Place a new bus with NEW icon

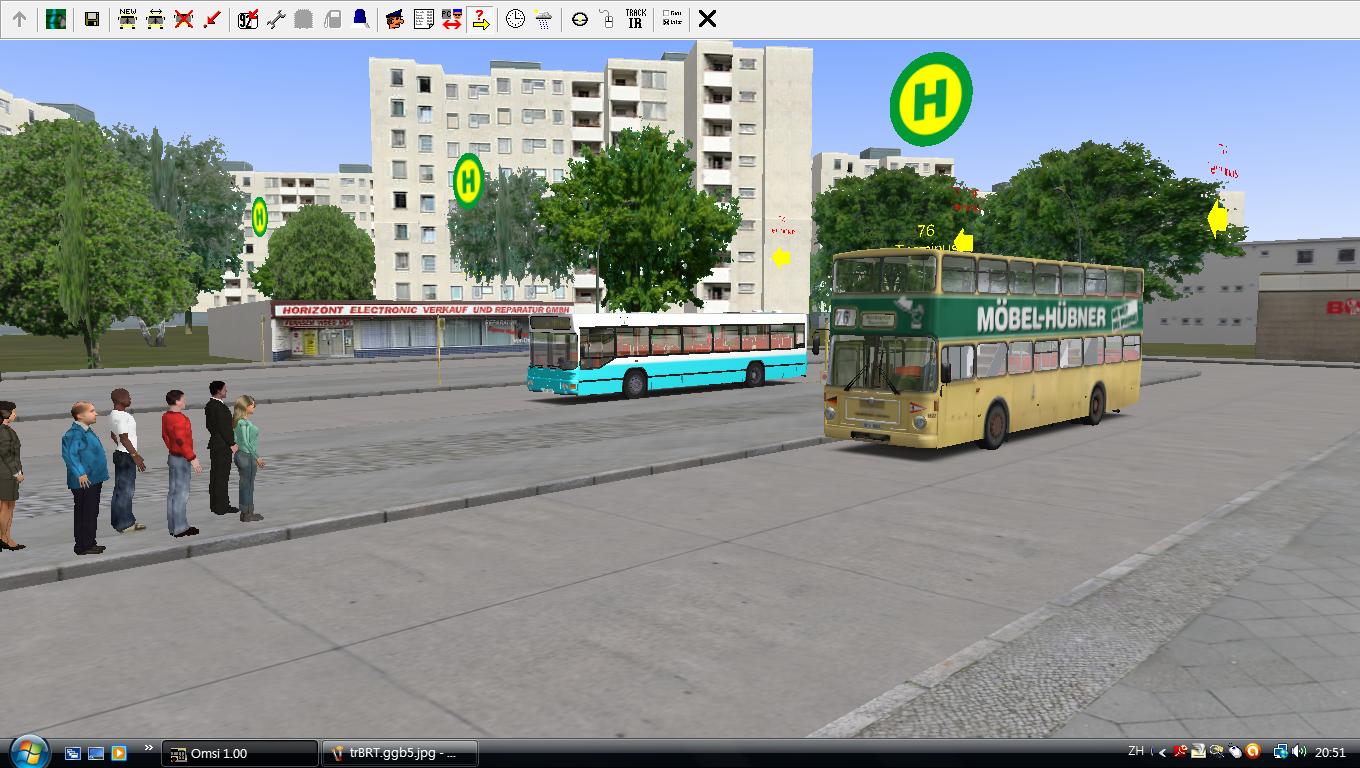tap(127, 19)
